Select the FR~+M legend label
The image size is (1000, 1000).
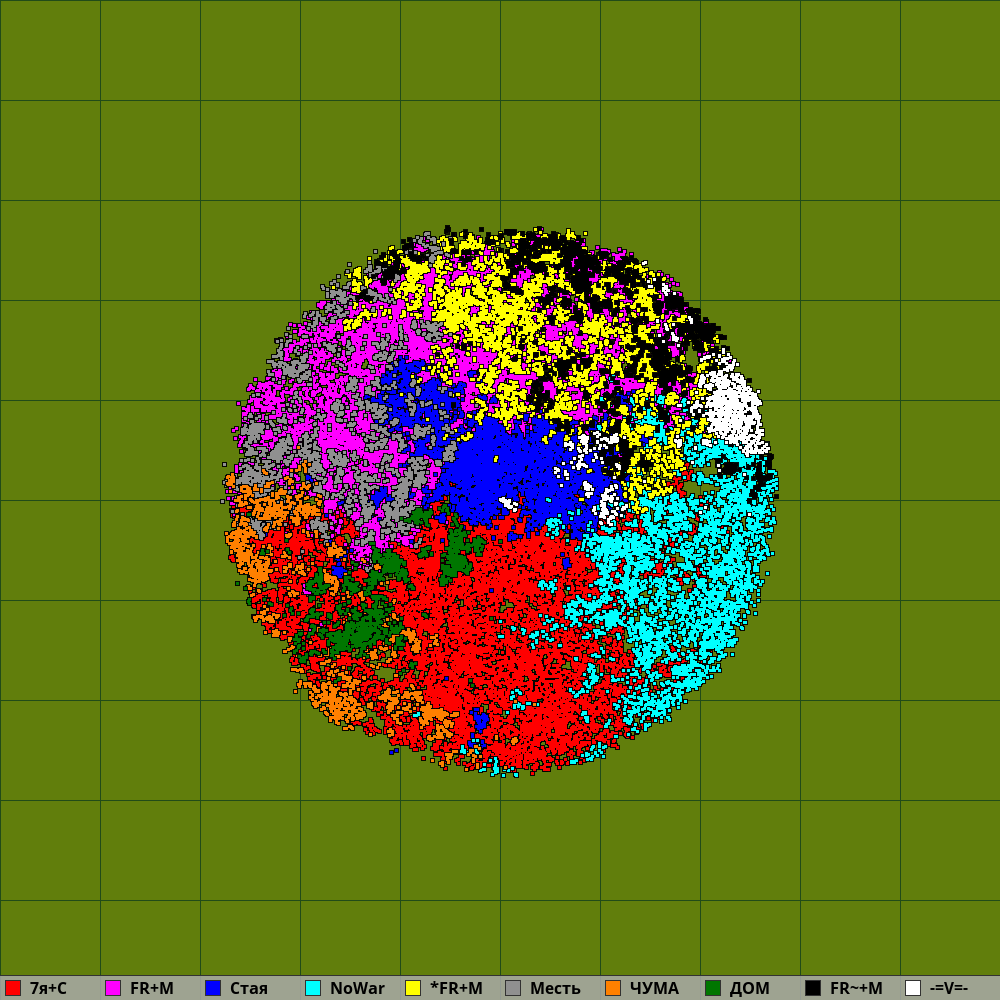point(857,989)
